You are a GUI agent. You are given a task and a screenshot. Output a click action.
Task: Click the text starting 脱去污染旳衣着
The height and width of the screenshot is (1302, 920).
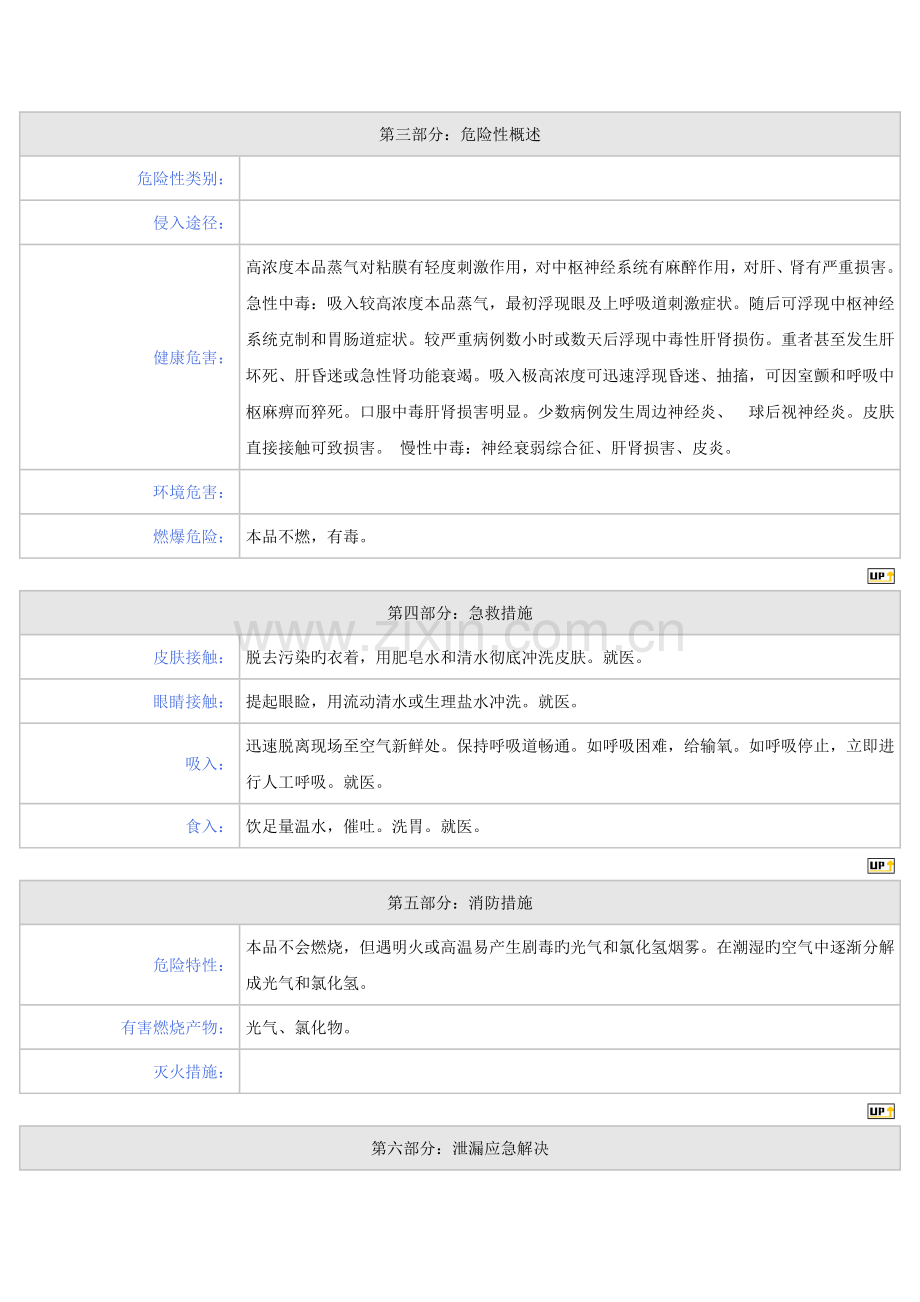[x=448, y=658]
